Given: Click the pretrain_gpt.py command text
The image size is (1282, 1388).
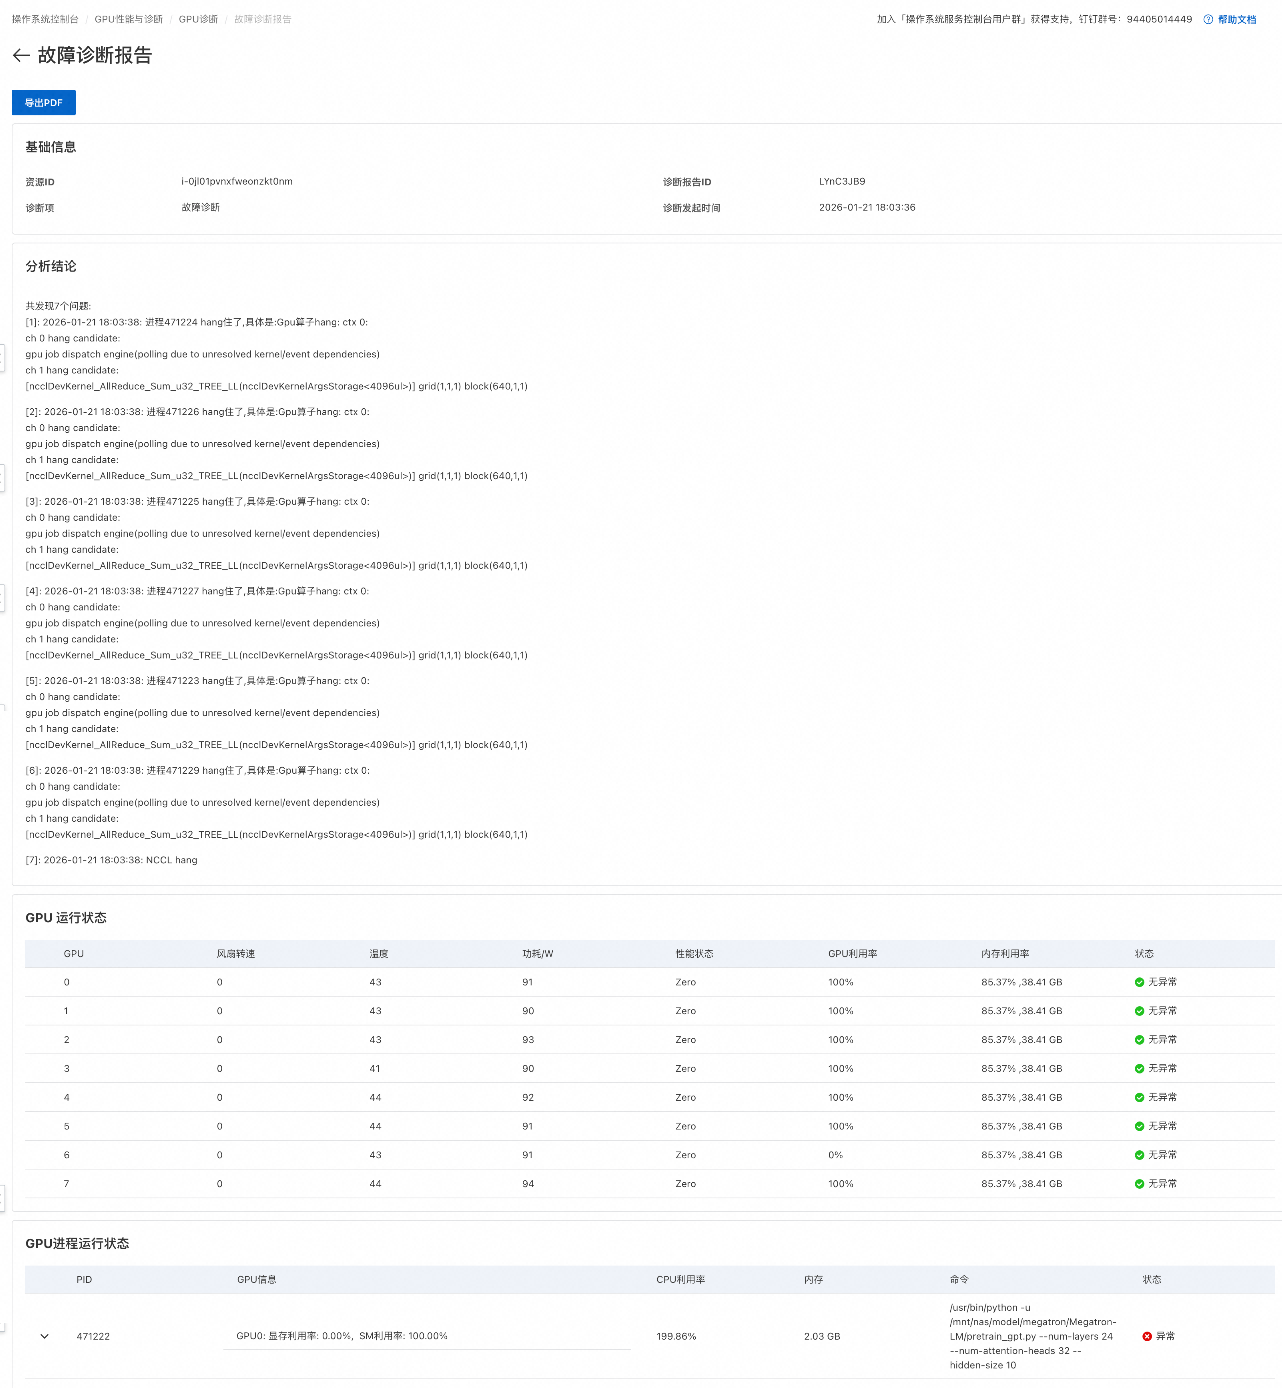Looking at the screenshot, I should point(1033,1336).
